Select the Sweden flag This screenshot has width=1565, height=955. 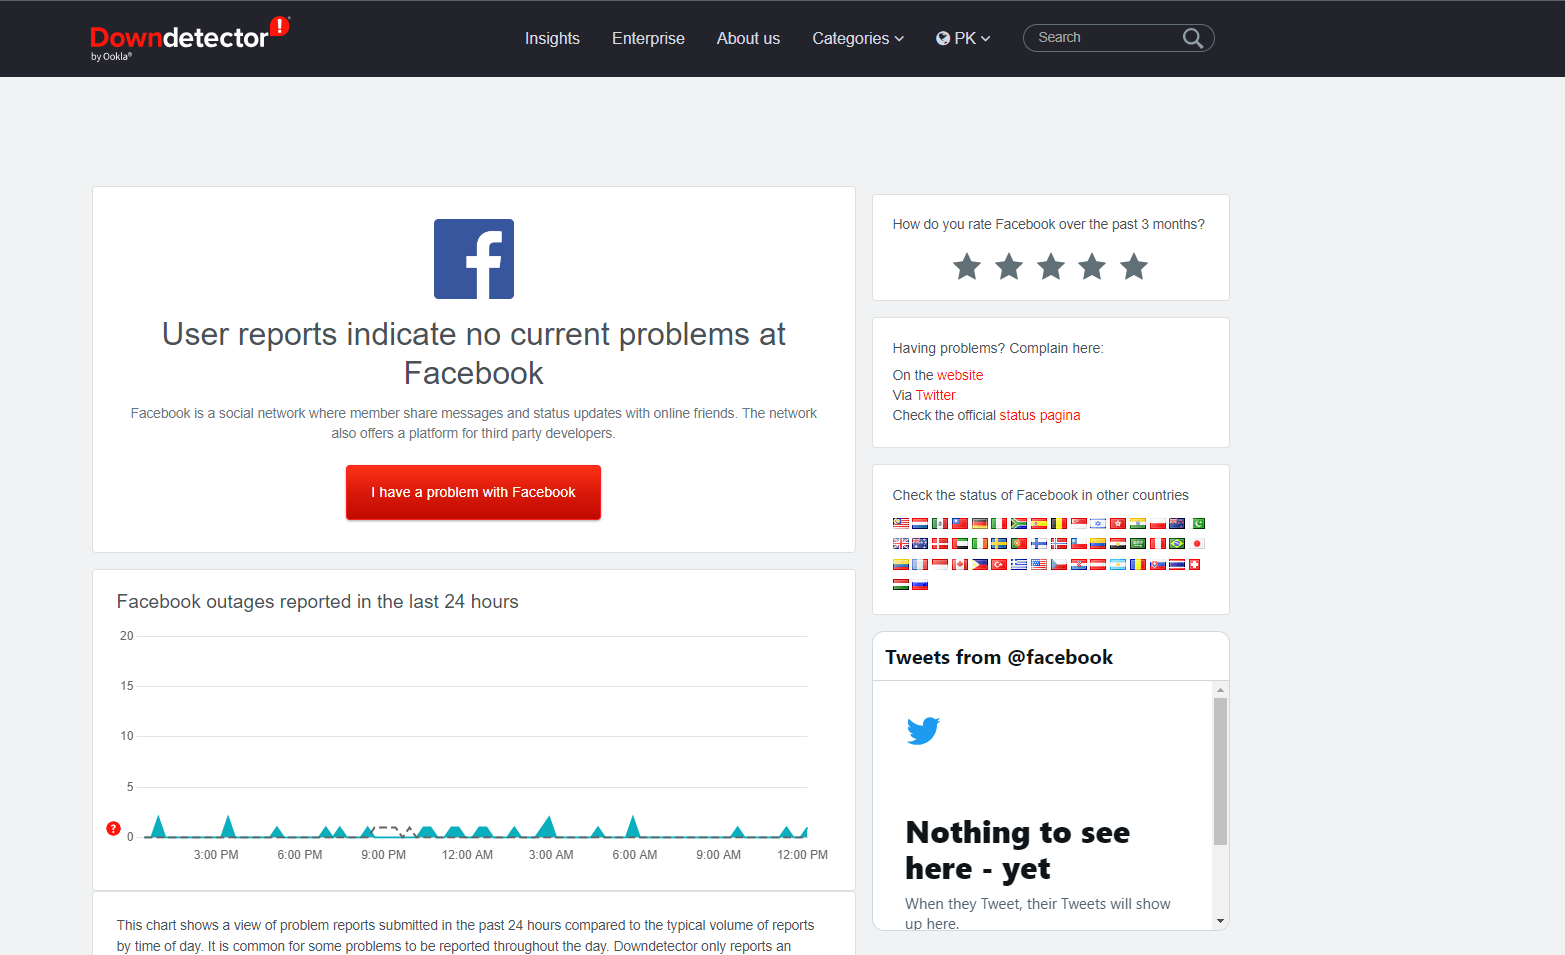999,544
